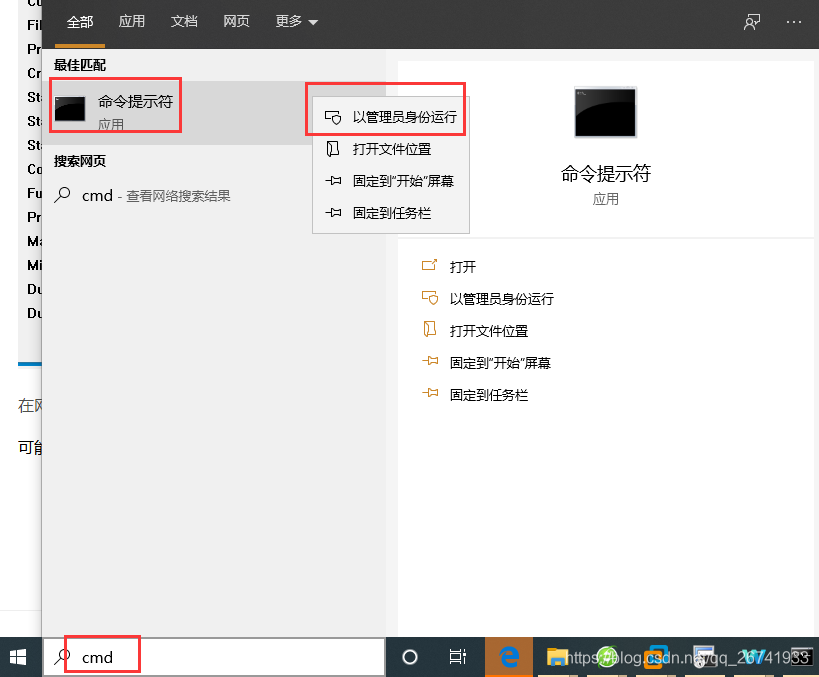Image resolution: width=819 pixels, height=677 pixels.
Task: Open the ... options menu top right
Action: pyautogui.click(x=796, y=21)
